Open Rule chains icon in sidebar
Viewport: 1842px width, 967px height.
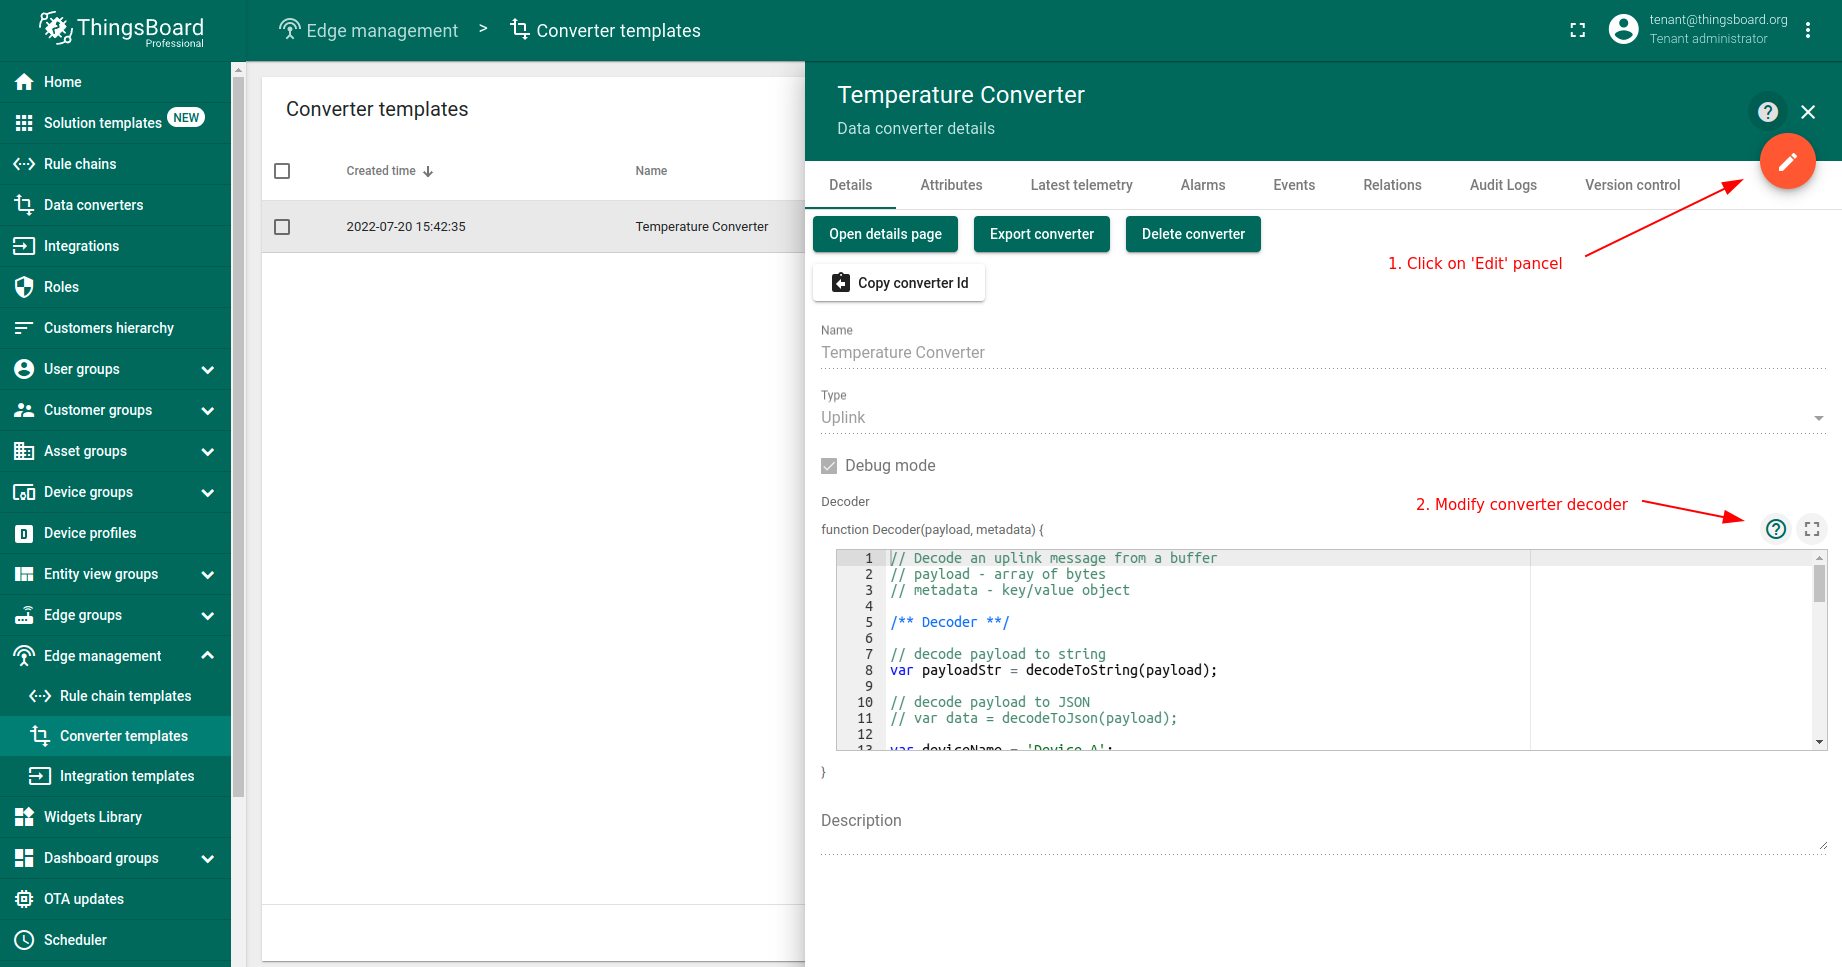tap(24, 164)
